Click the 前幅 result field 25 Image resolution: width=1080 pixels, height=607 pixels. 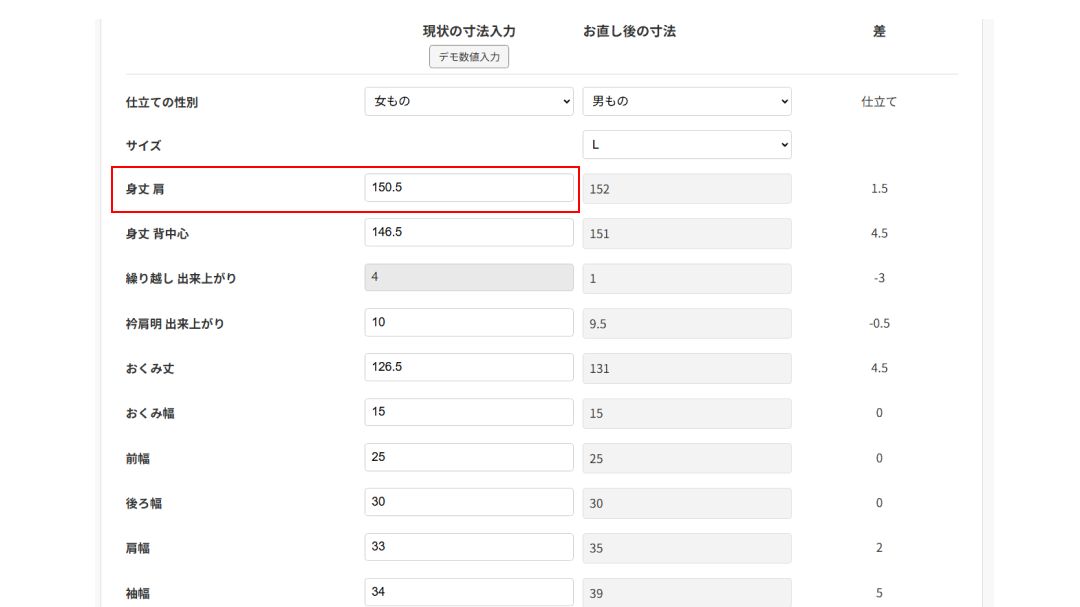pos(687,459)
